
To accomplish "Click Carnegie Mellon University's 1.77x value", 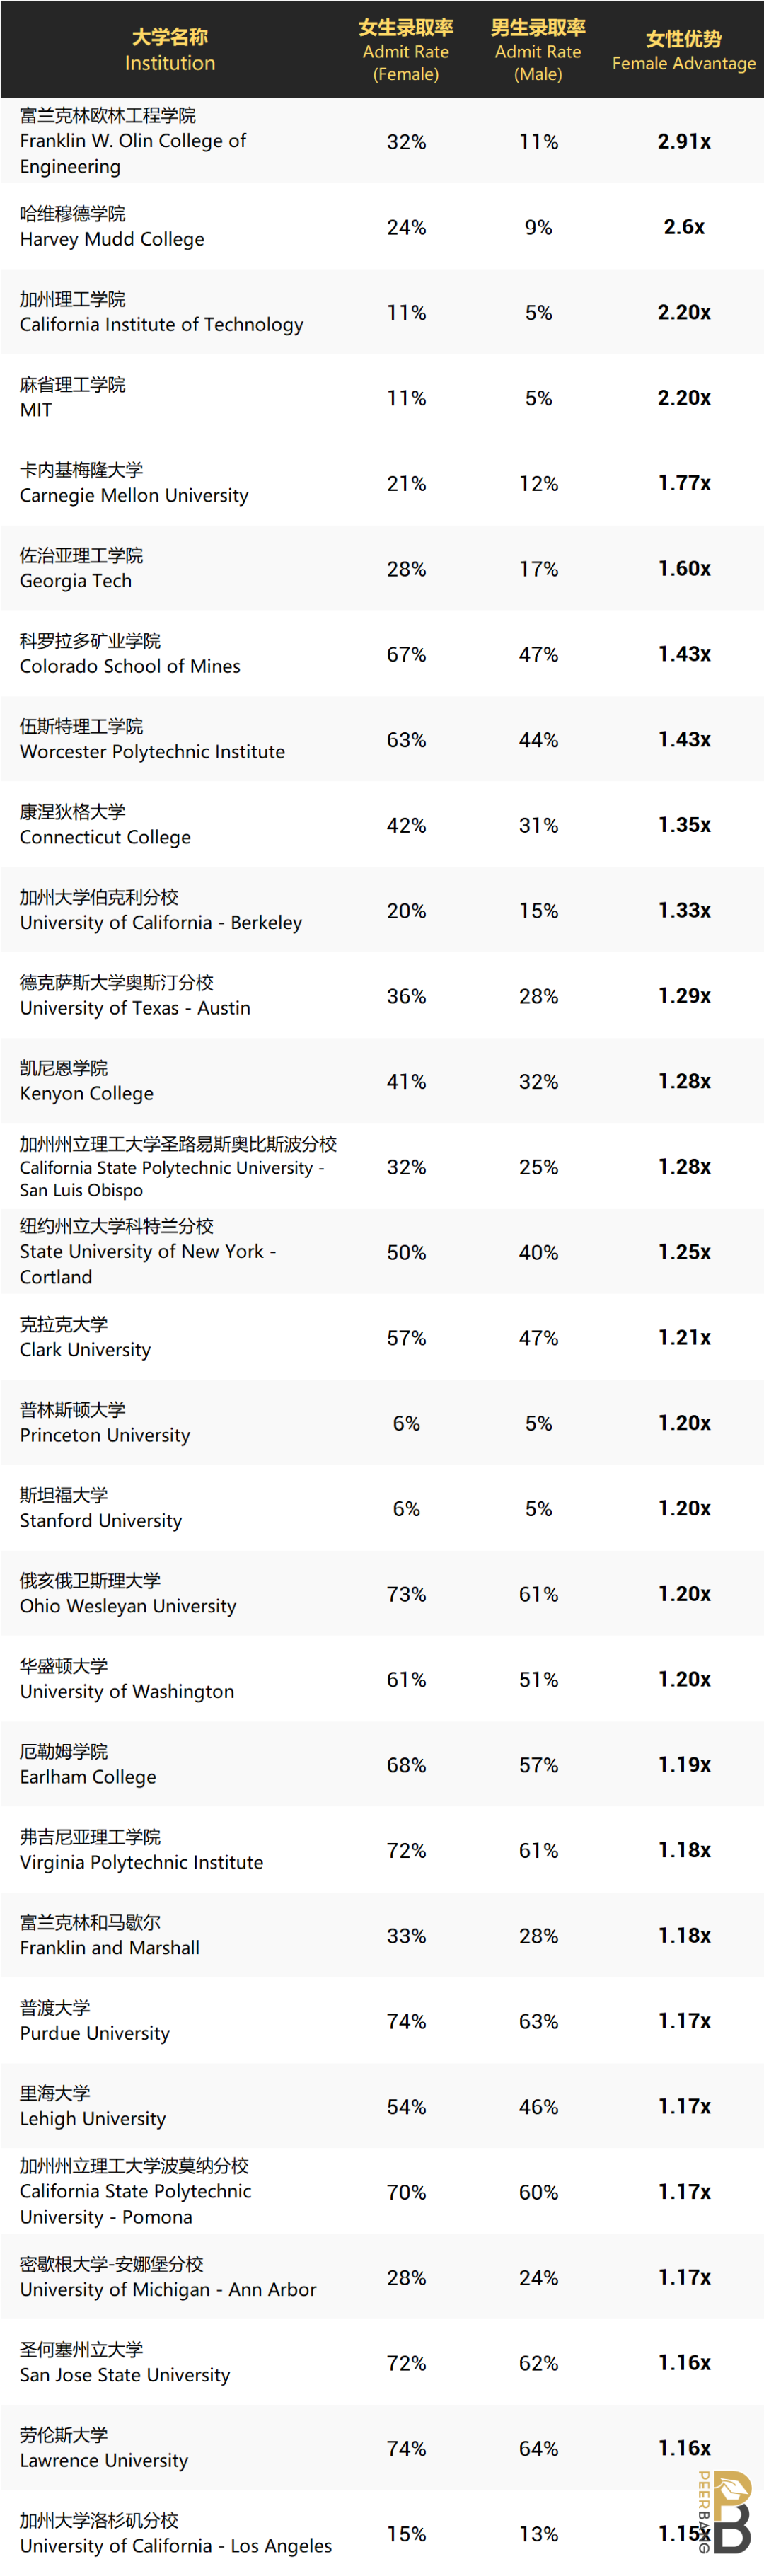I will (684, 484).
